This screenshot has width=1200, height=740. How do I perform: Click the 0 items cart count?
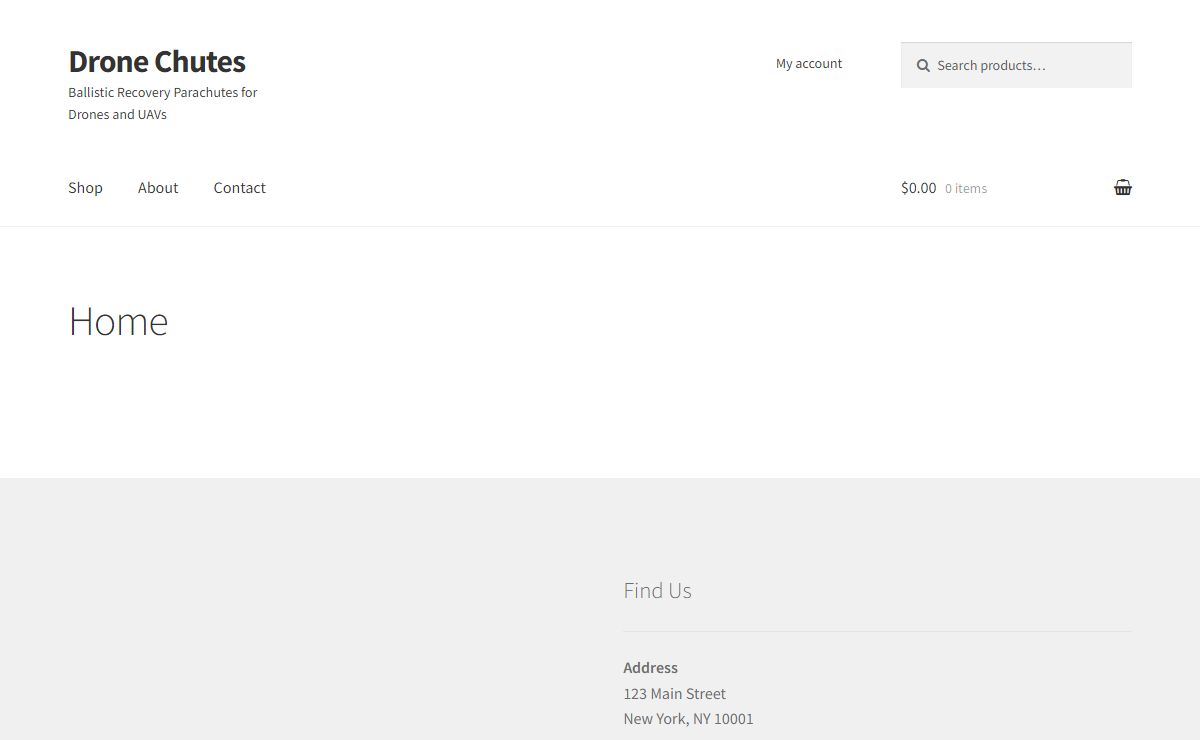966,188
